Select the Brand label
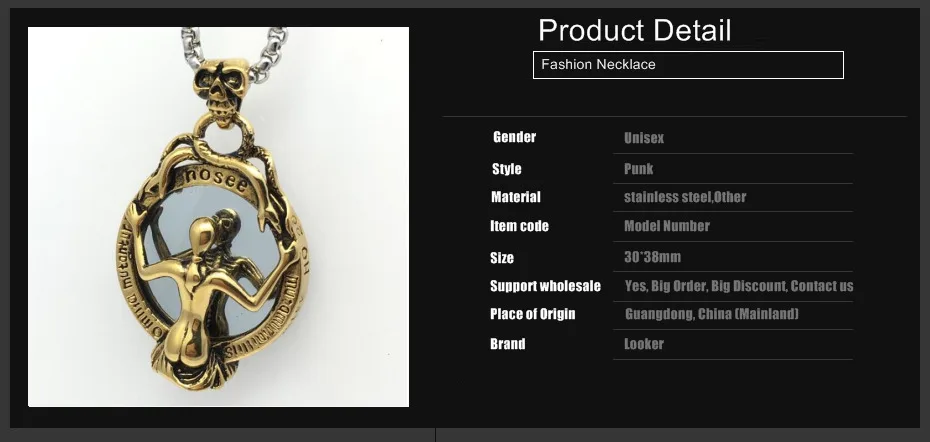This screenshot has height=442, width=930. (508, 344)
